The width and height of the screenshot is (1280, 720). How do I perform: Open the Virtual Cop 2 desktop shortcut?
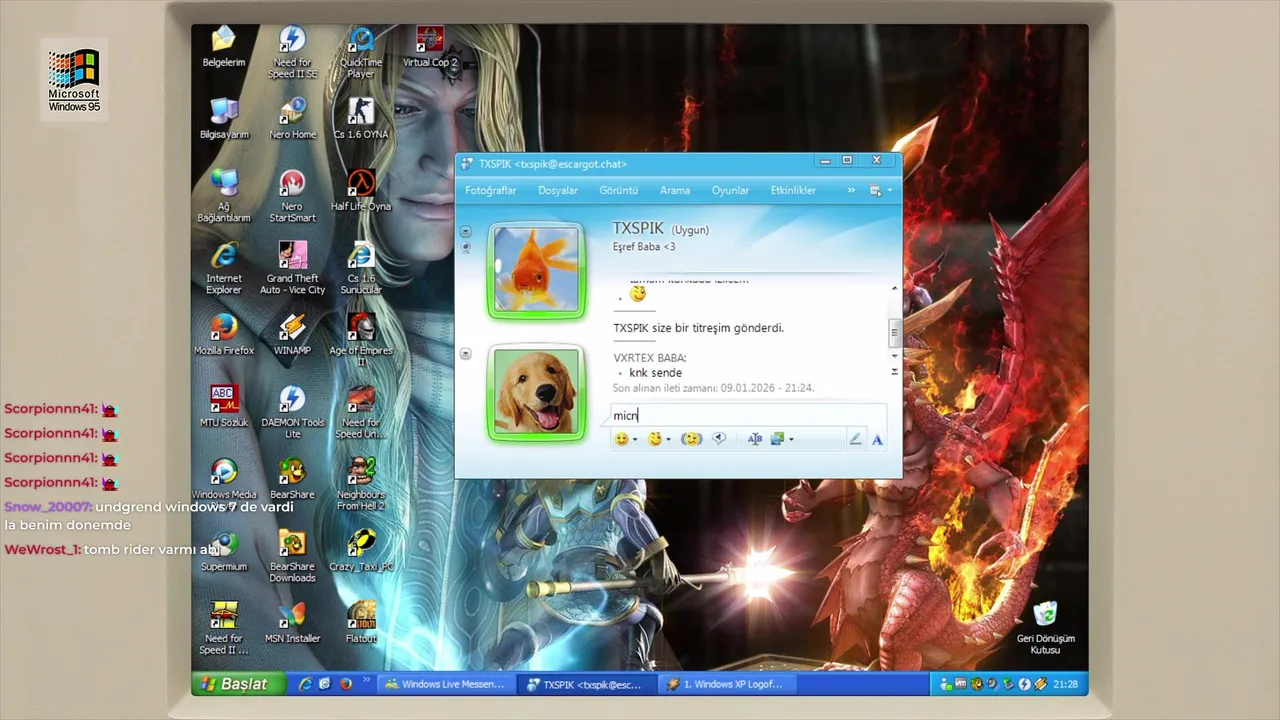(x=430, y=48)
